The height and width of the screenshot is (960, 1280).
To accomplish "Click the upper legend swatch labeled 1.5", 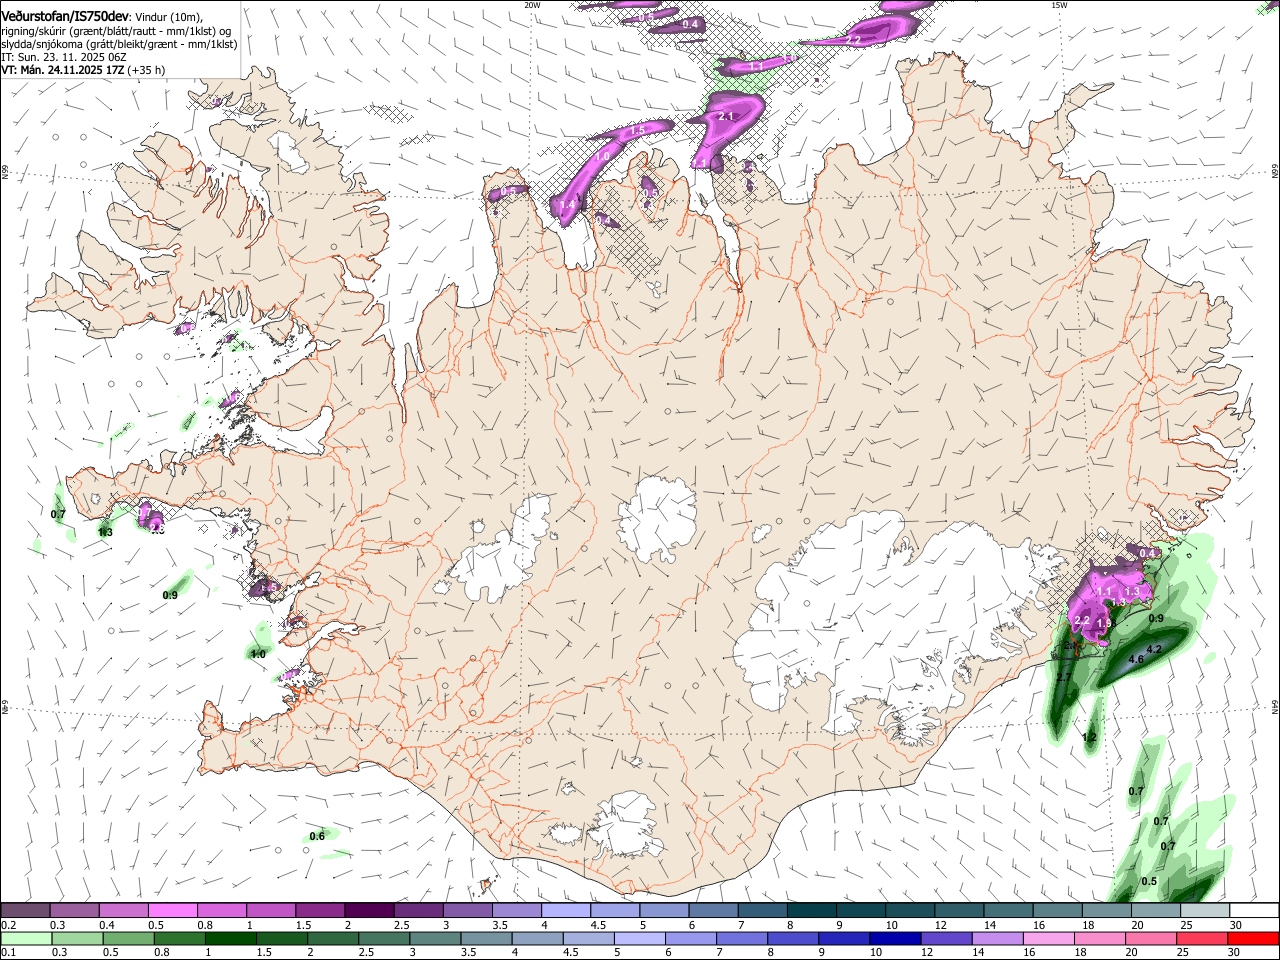I will (x=320, y=910).
